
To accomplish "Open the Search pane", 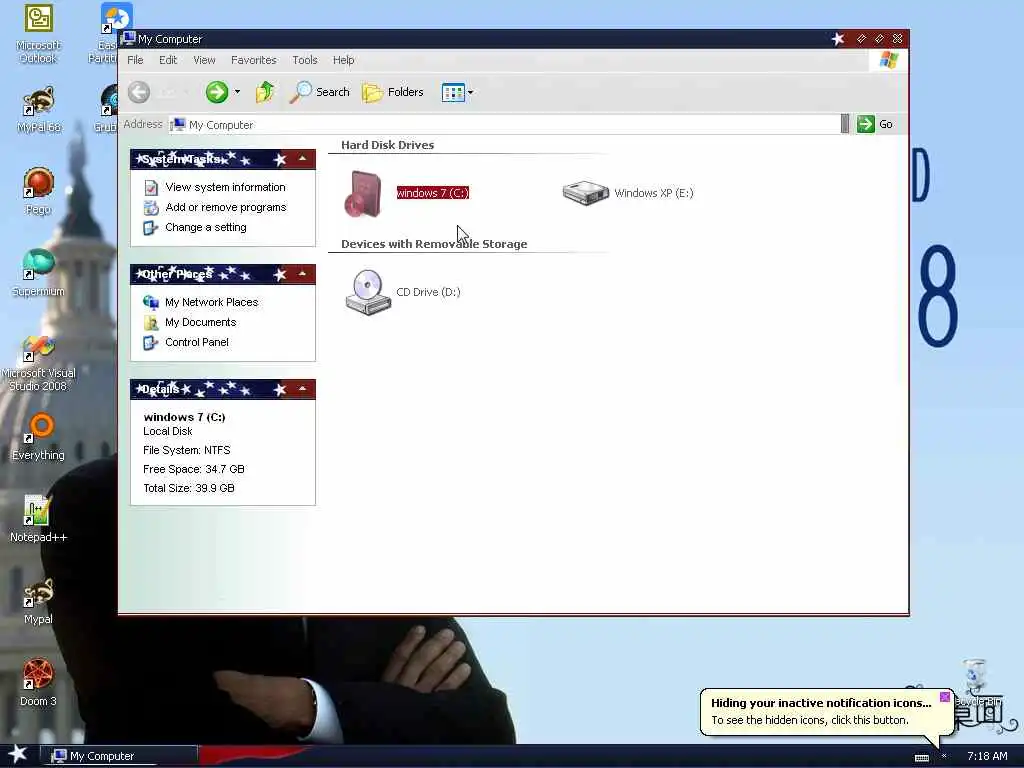I will click(319, 92).
